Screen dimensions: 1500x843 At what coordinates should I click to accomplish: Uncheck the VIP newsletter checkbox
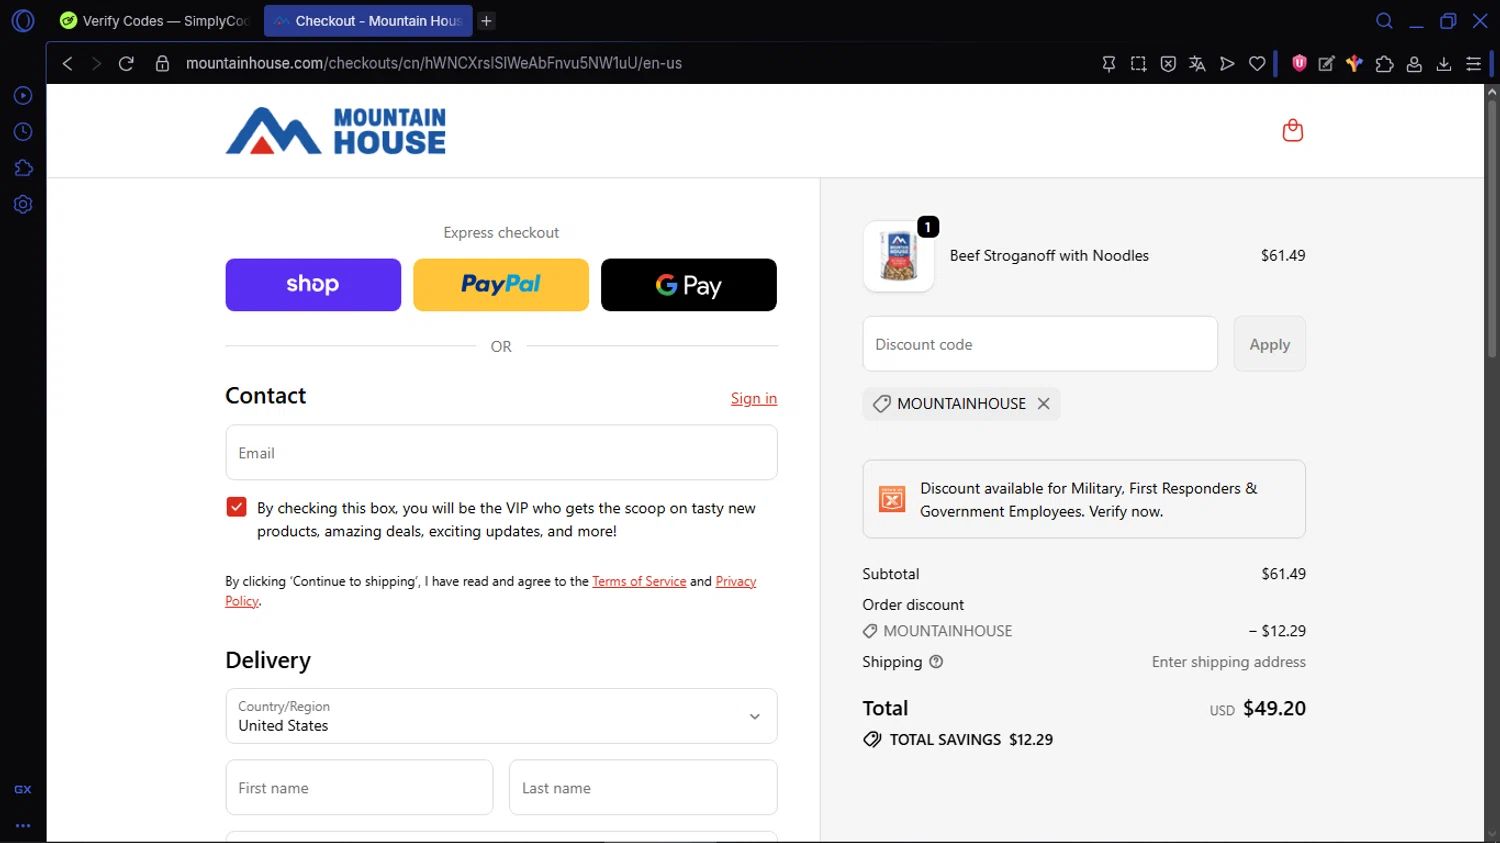click(236, 507)
